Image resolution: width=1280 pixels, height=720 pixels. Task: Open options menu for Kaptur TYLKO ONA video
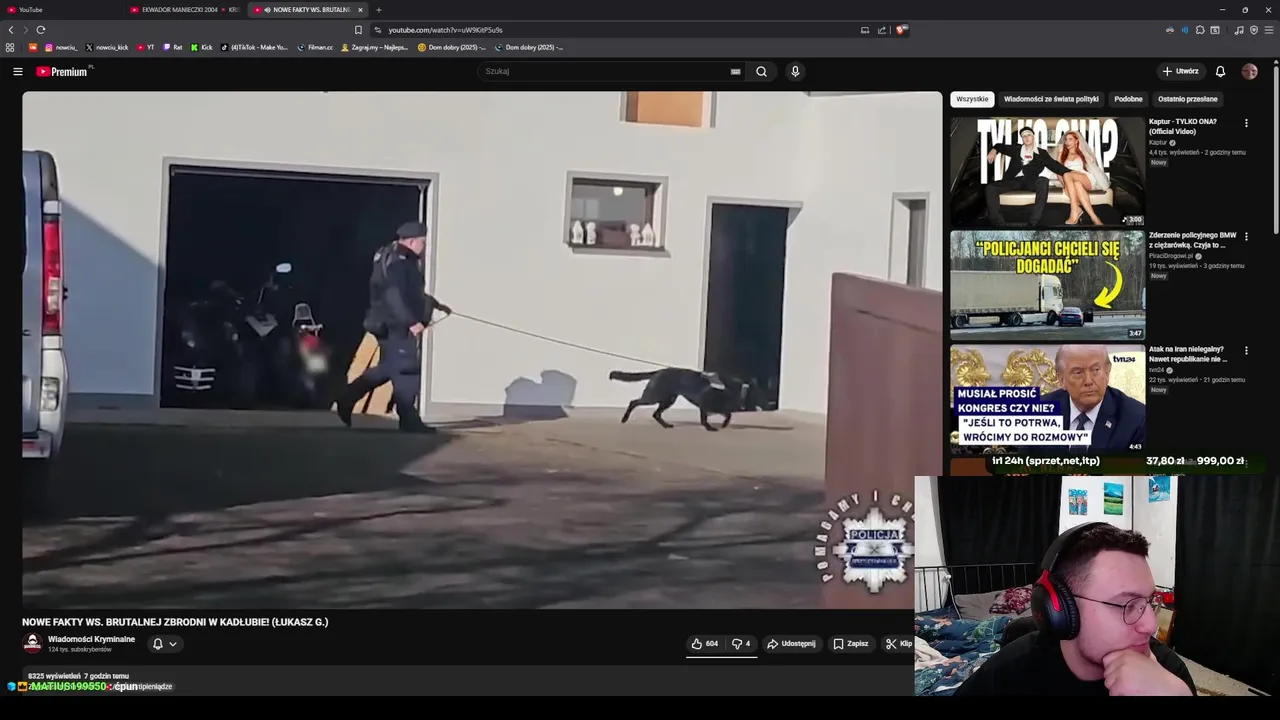click(x=1246, y=123)
